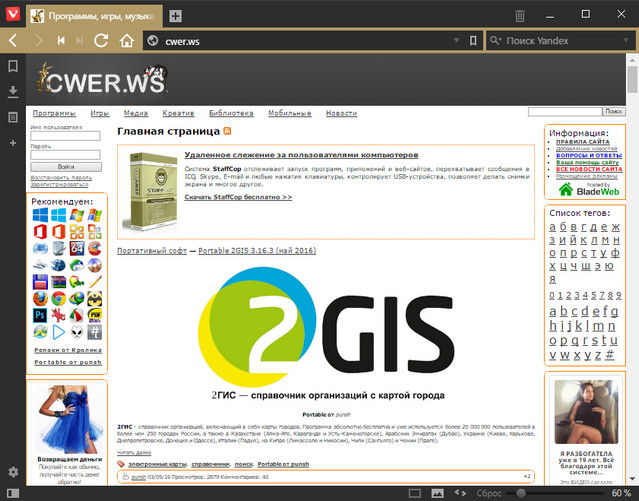Image resolution: width=639 pixels, height=501 pixels.
Task: Click the Firefox icon in Рекомендуем
Action: pos(40,299)
